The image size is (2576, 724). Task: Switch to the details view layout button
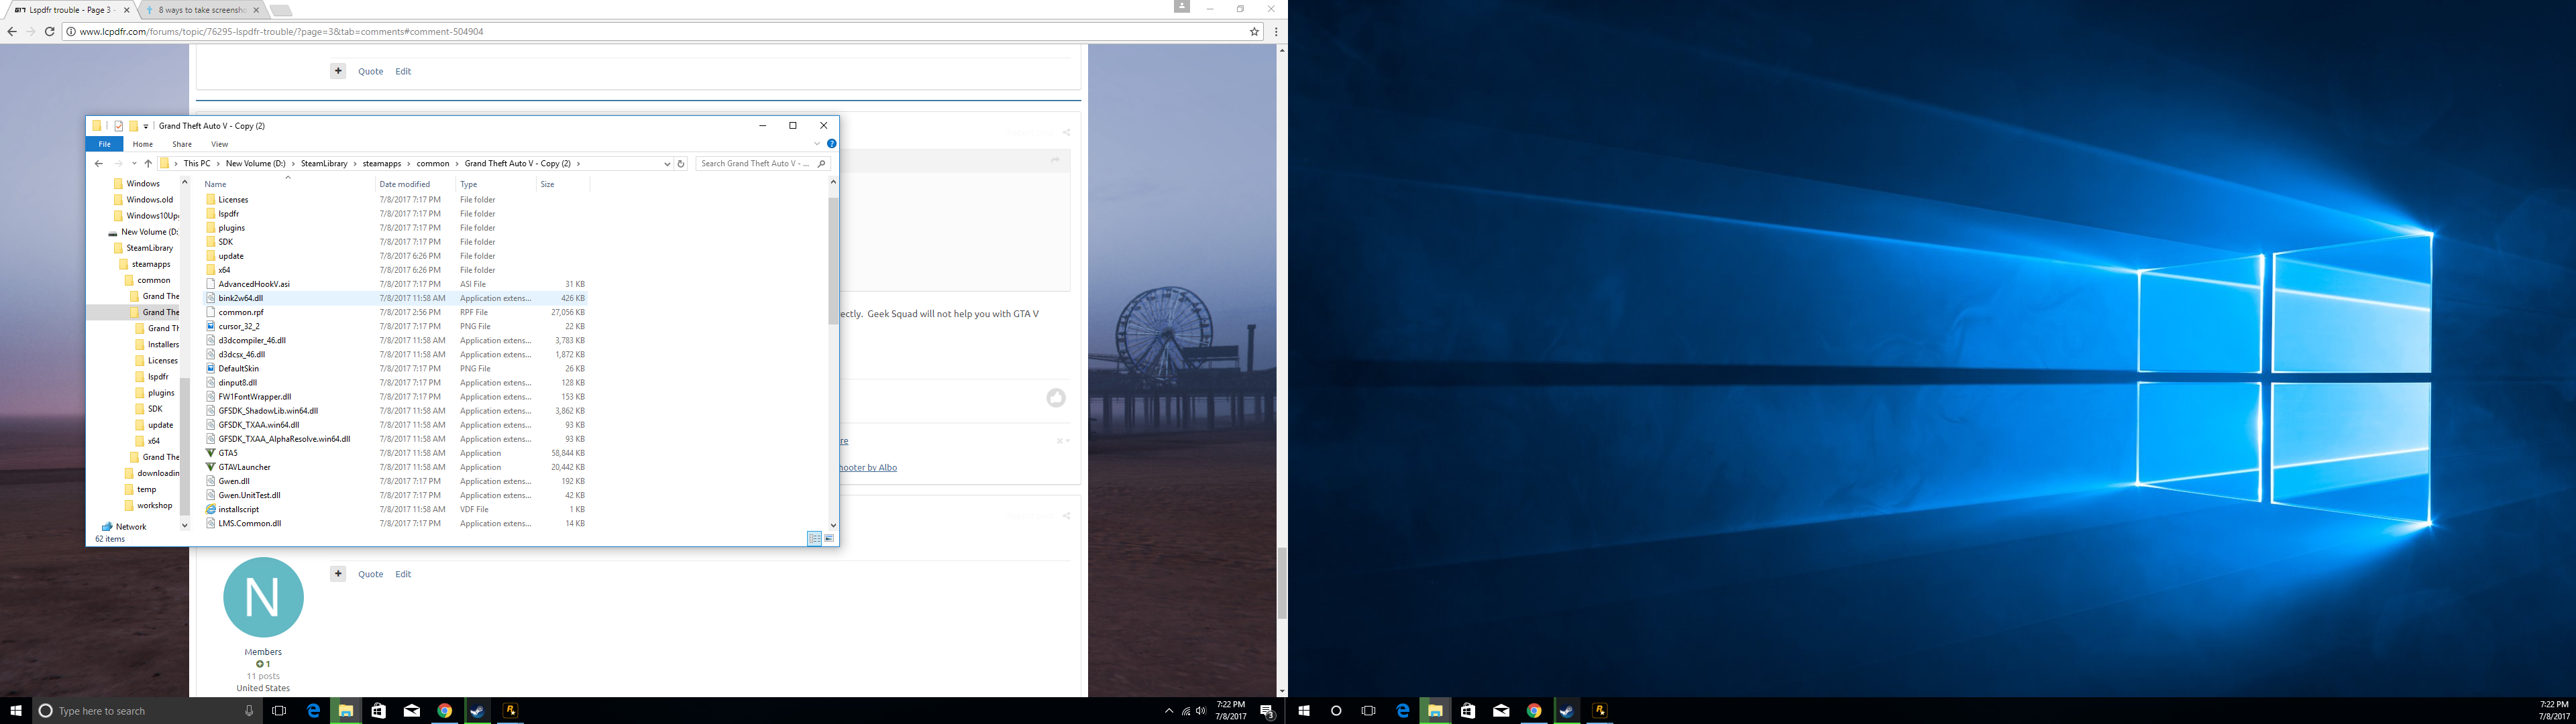point(814,539)
